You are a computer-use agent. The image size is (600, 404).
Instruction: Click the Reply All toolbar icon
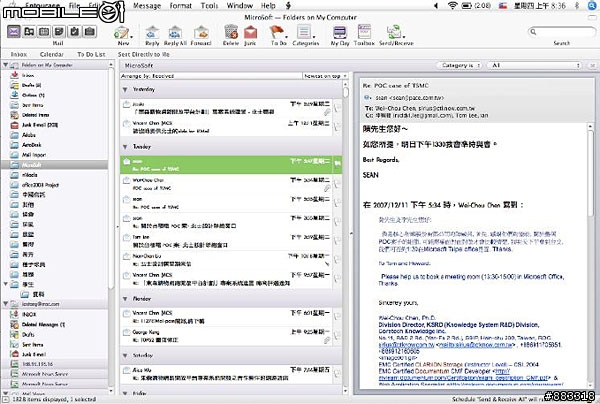pos(175,32)
